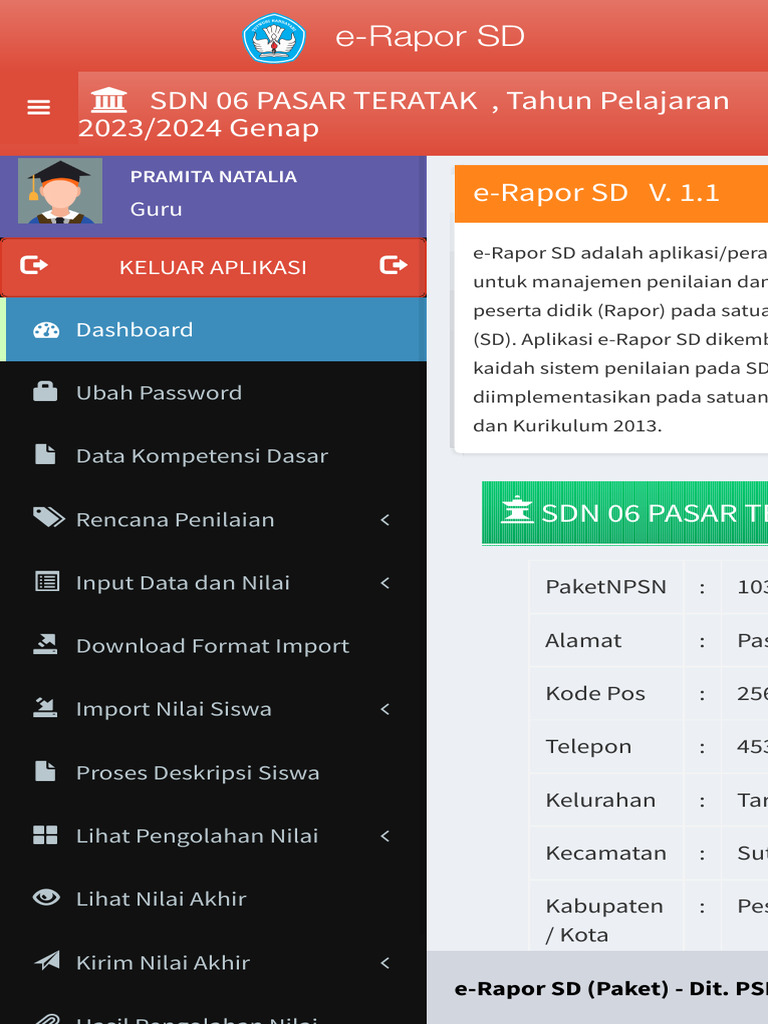Click the graduate user avatar
Screen dimensions: 768x1024
pos(60,191)
